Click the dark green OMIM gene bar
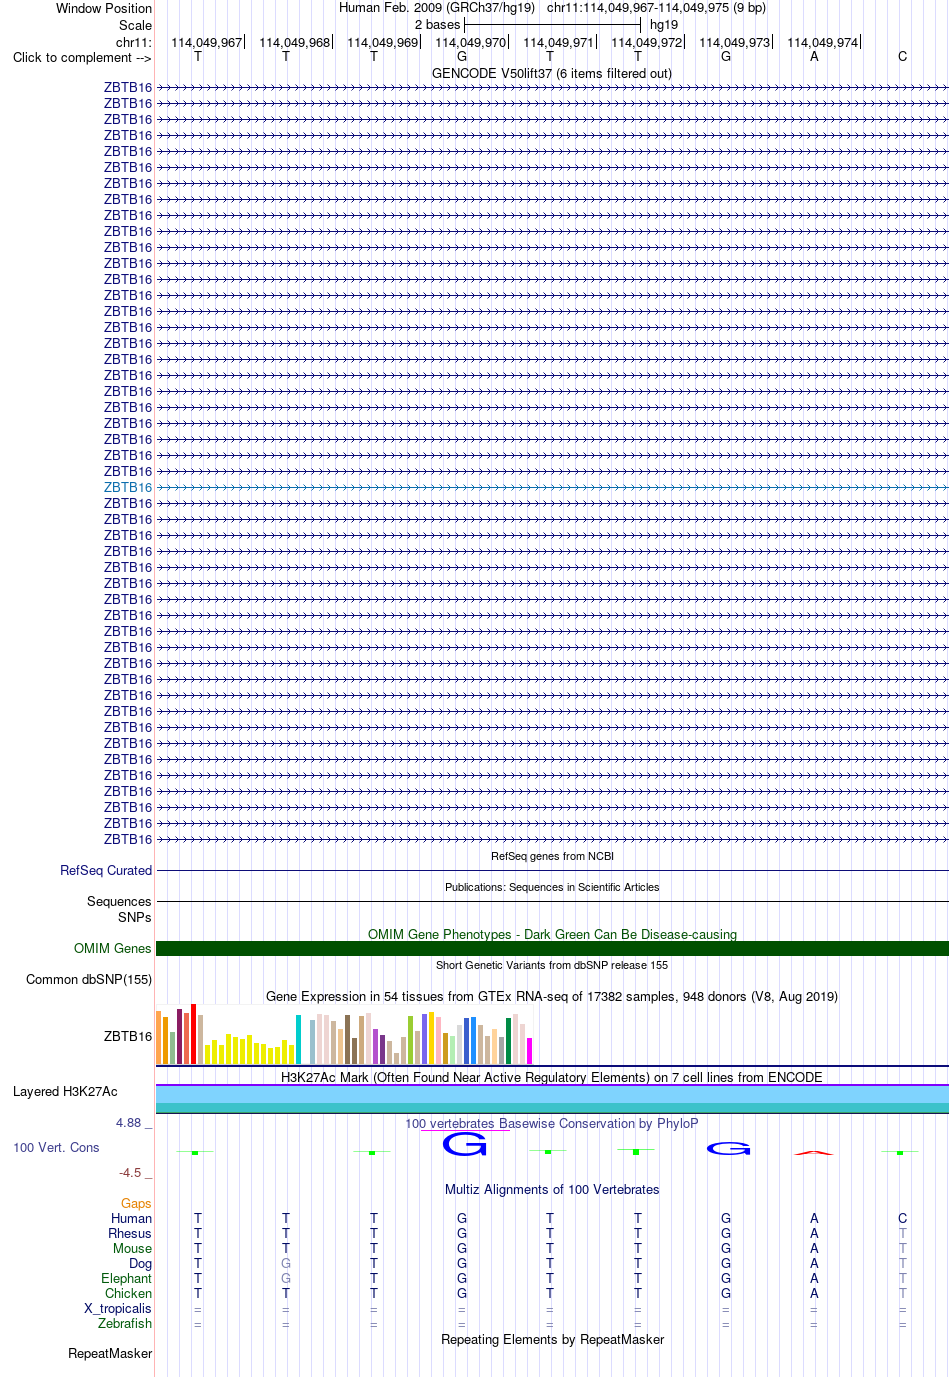The width and height of the screenshot is (950, 1377). point(552,948)
